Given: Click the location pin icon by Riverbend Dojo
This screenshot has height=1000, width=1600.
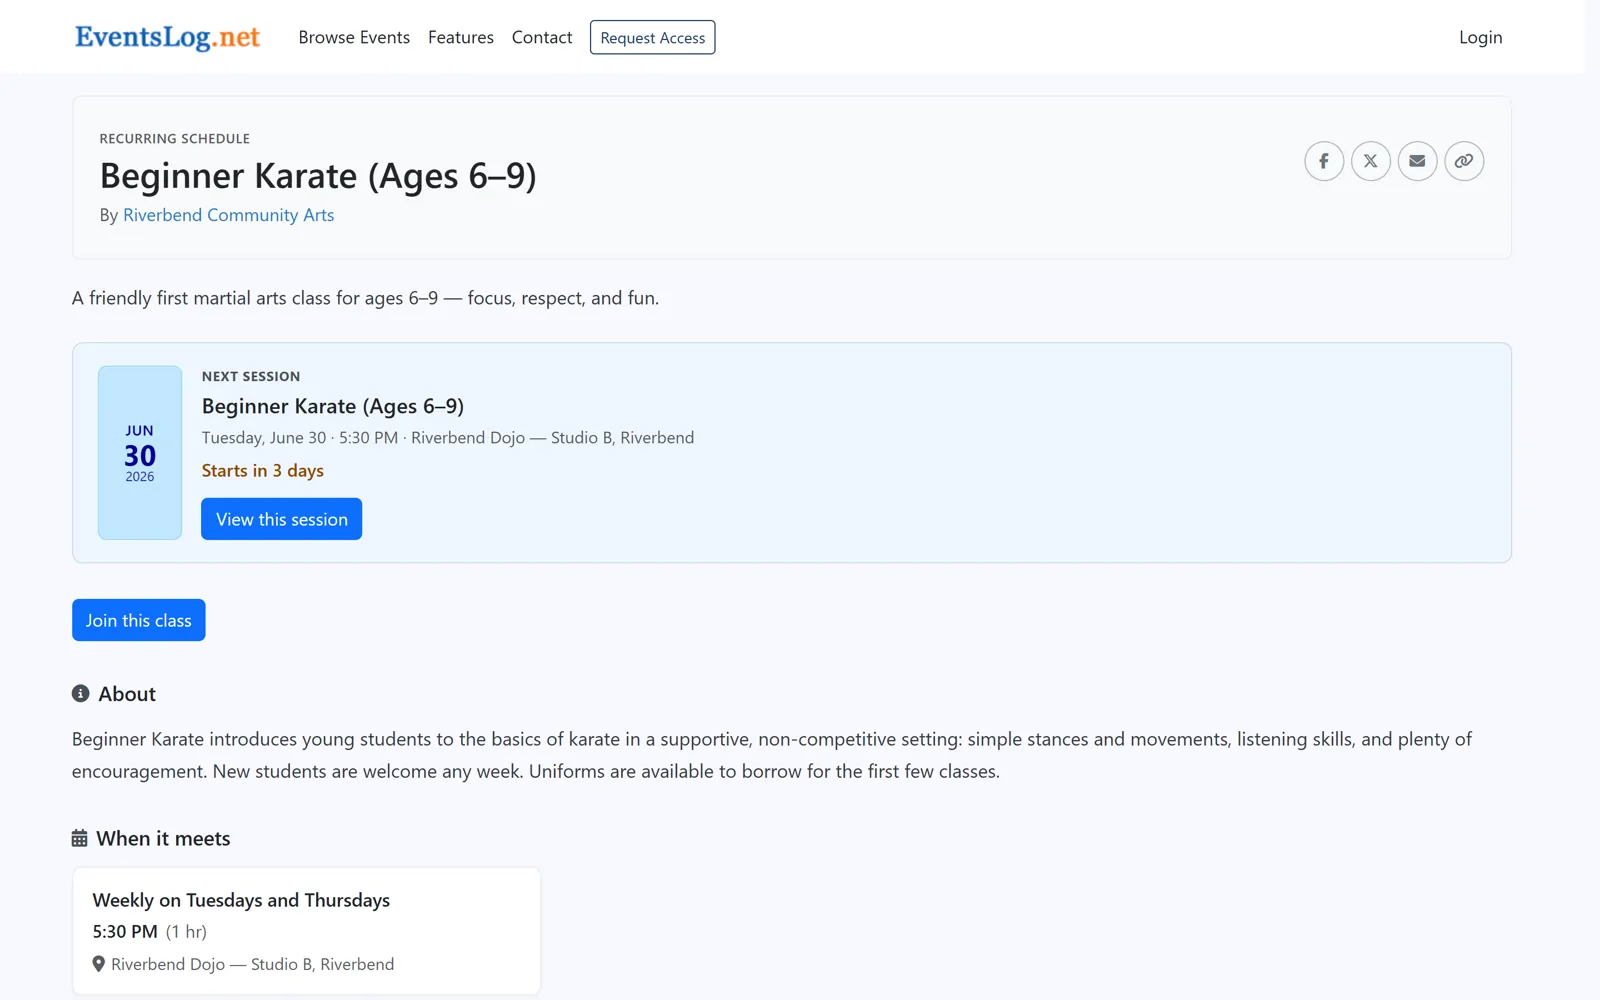Looking at the screenshot, I should (99, 964).
